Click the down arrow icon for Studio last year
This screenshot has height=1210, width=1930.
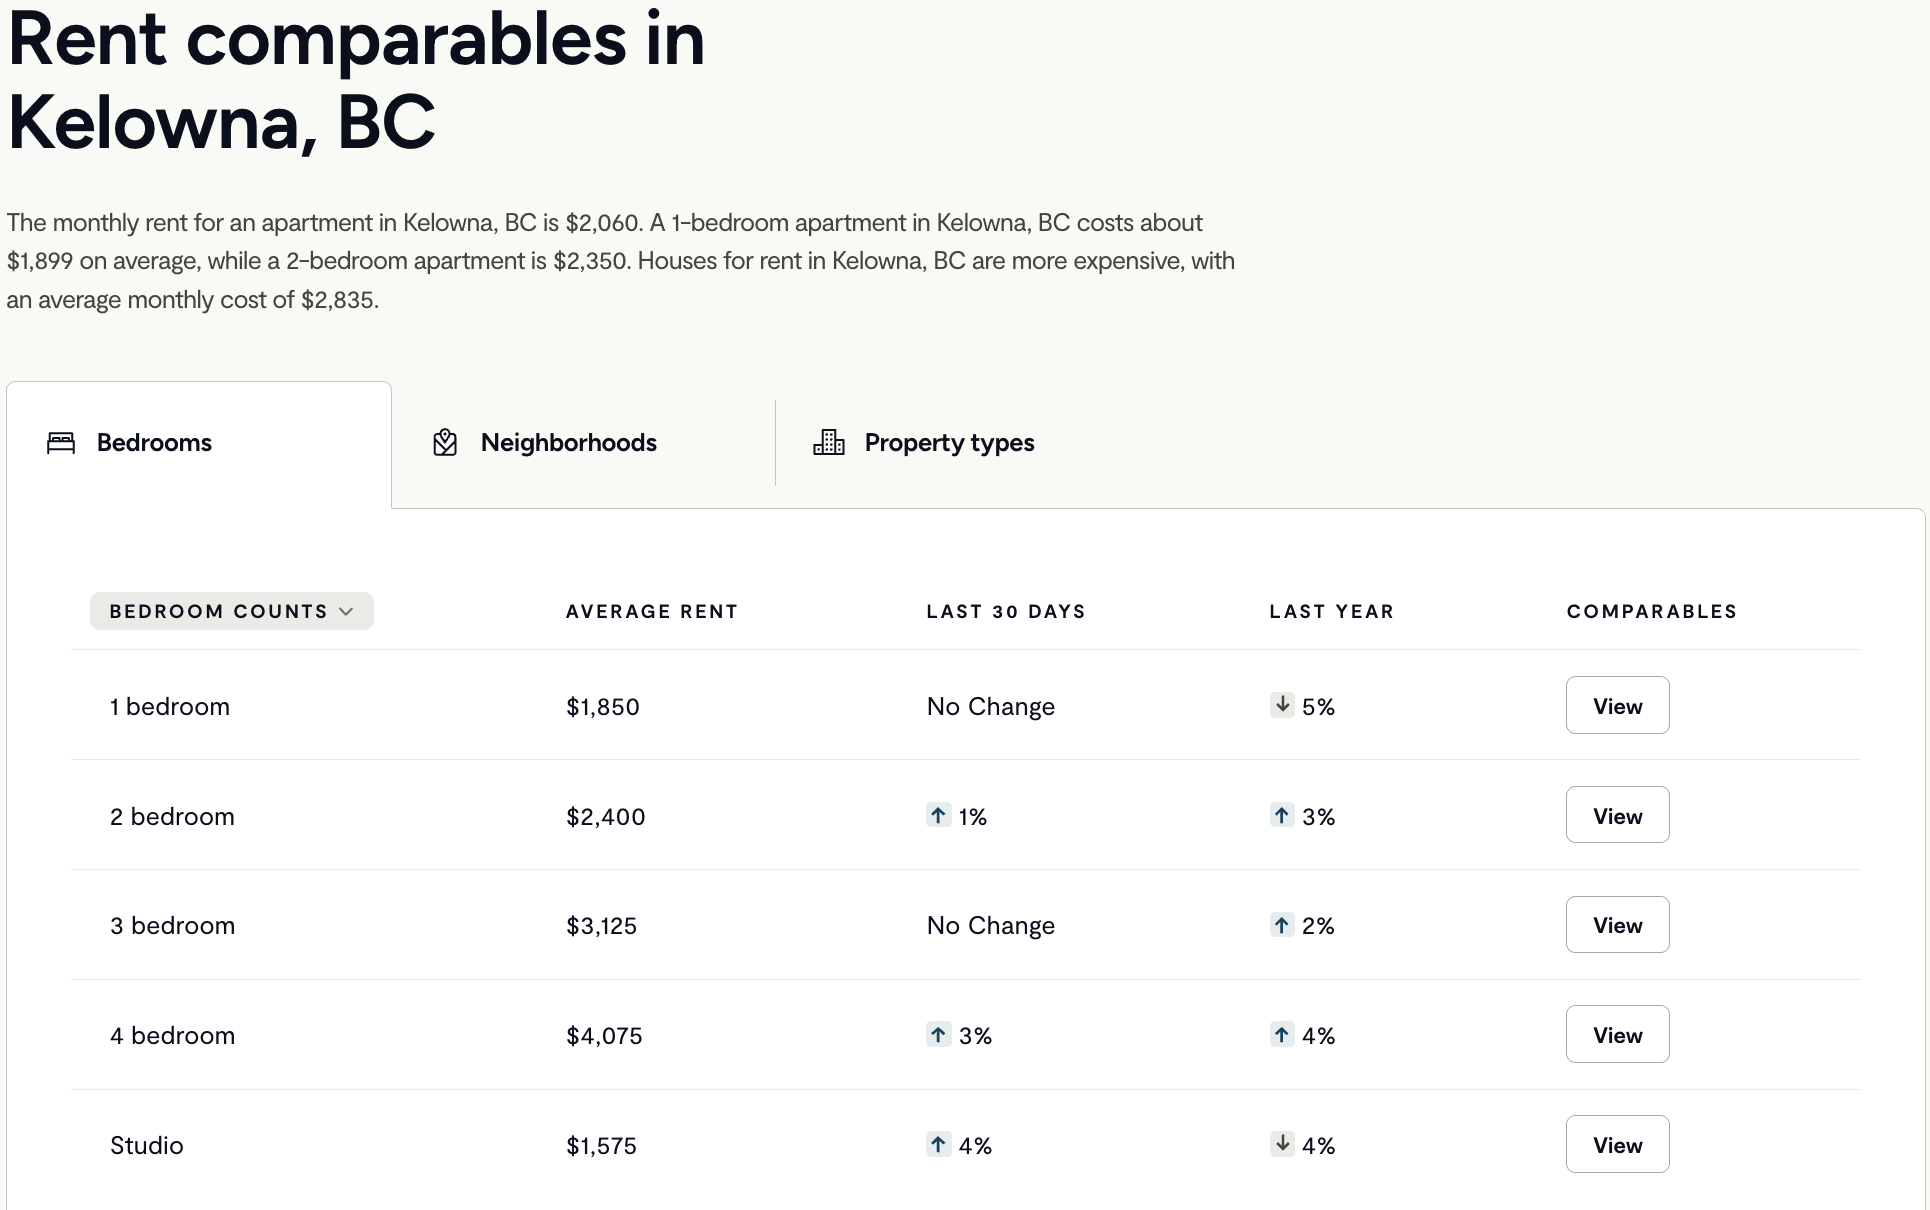1282,1144
